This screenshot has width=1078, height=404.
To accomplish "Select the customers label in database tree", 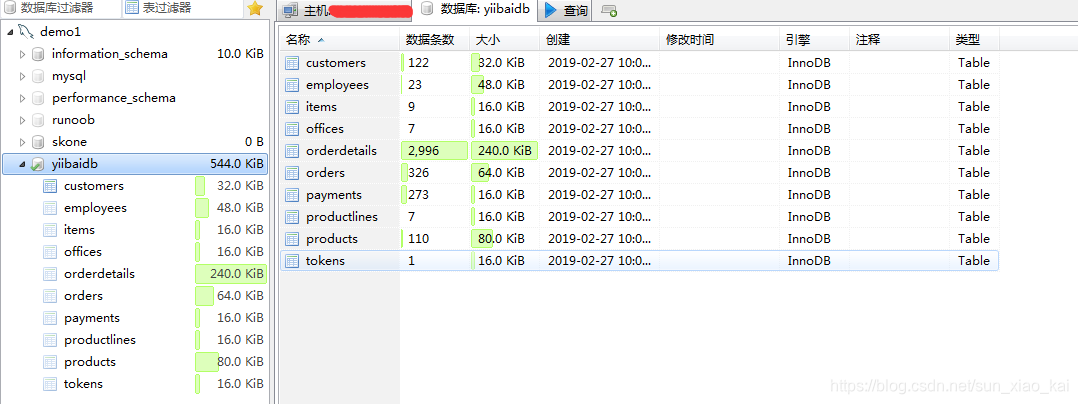I will click(94, 186).
